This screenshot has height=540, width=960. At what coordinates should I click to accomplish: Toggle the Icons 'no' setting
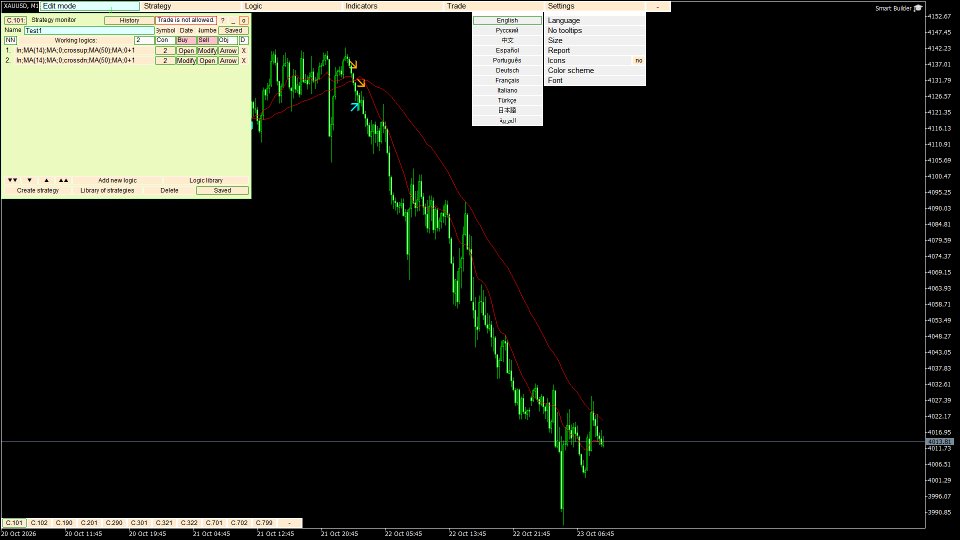coord(639,61)
